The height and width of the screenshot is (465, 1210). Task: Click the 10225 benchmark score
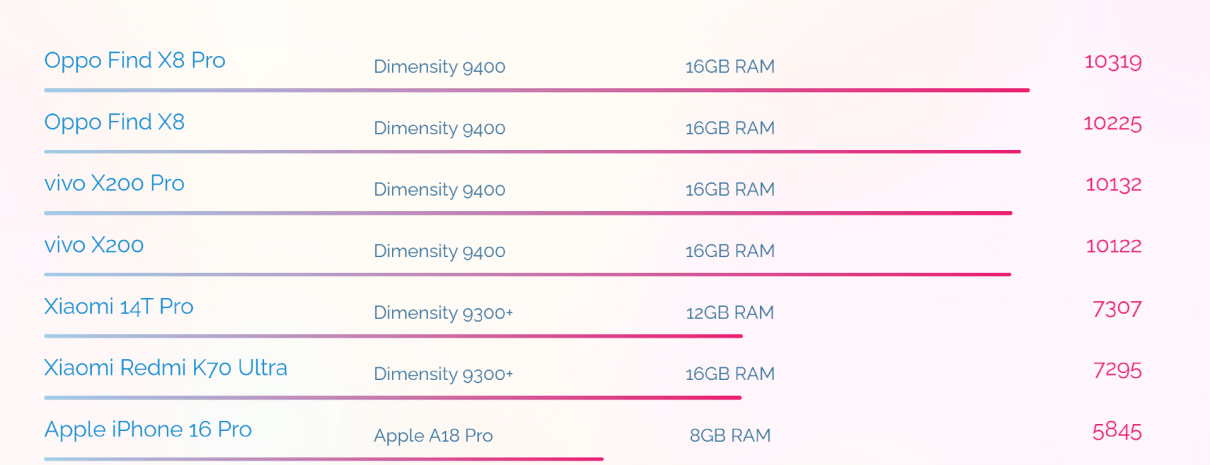point(1112,124)
